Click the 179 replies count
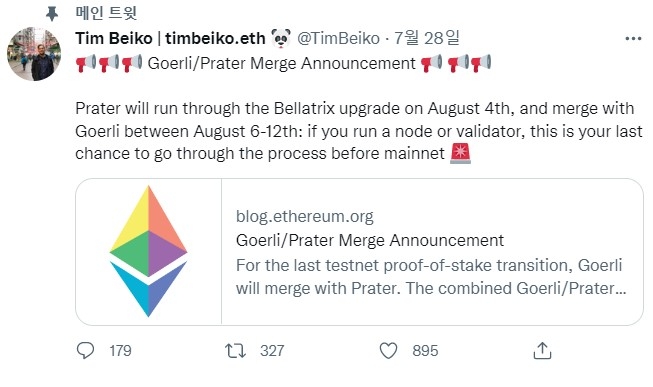This screenshot has width=653, height=387. pos(120,351)
